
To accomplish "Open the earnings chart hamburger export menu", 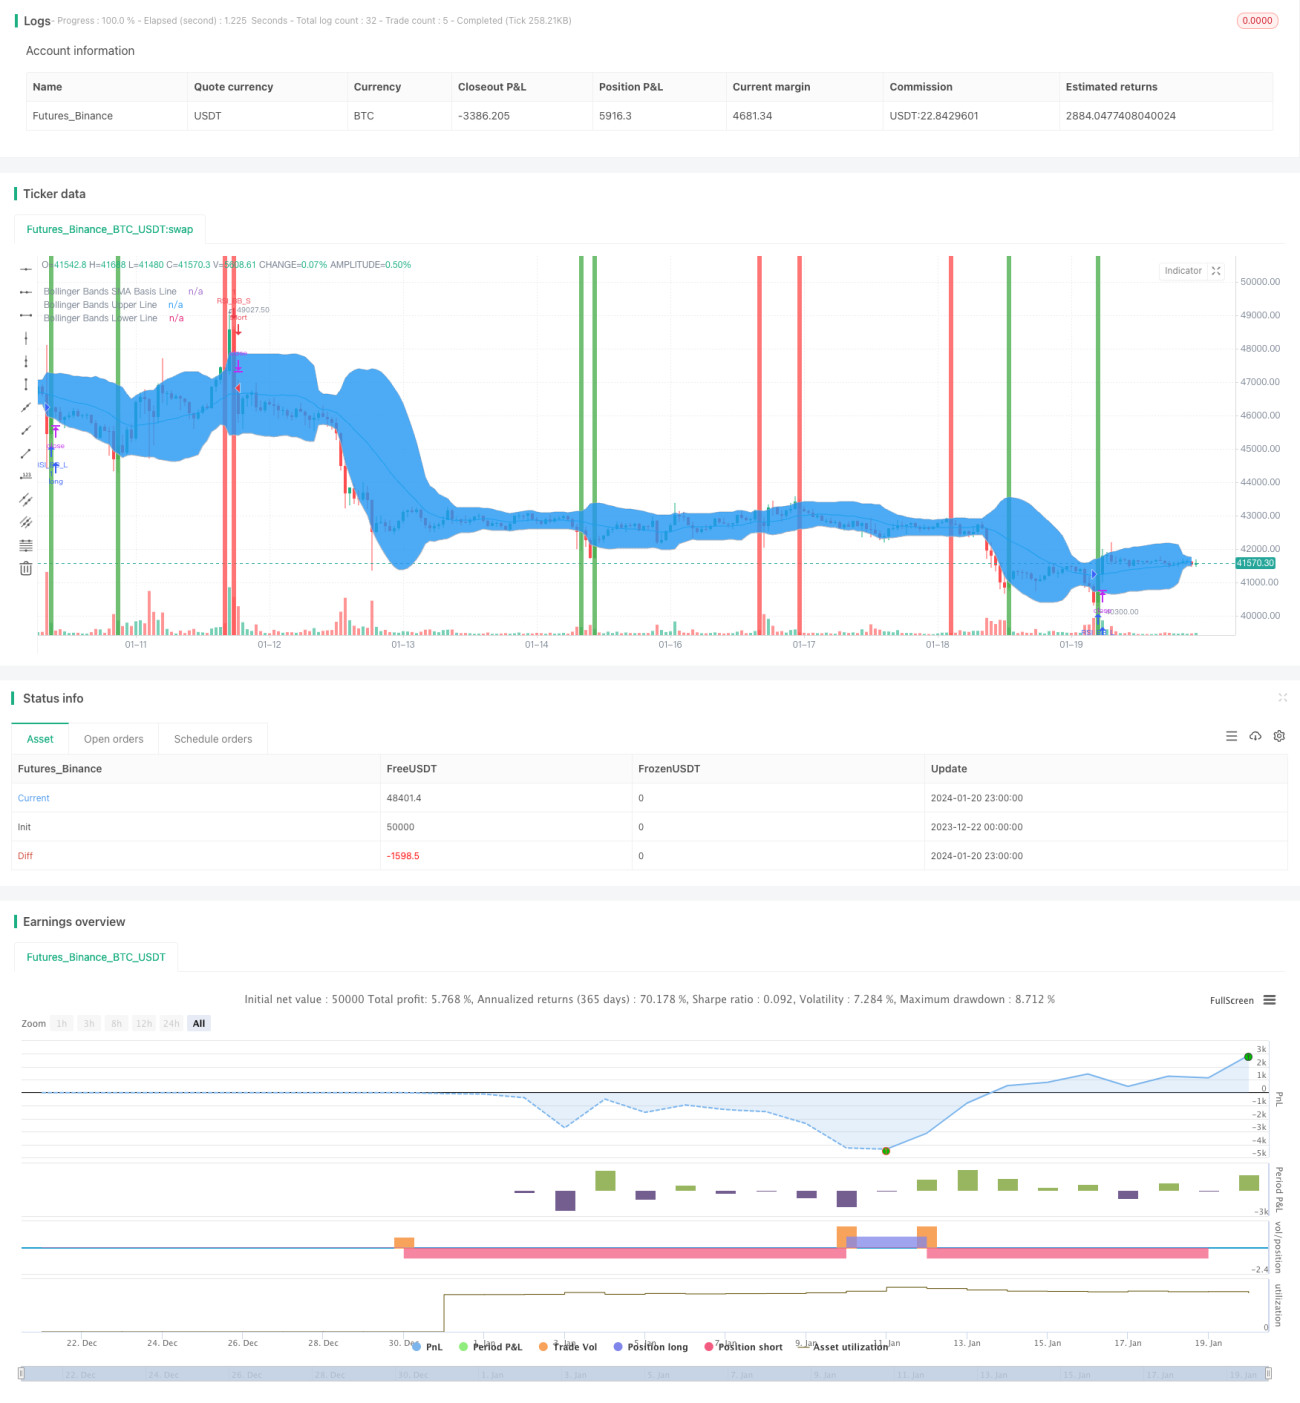I will [1269, 1000].
